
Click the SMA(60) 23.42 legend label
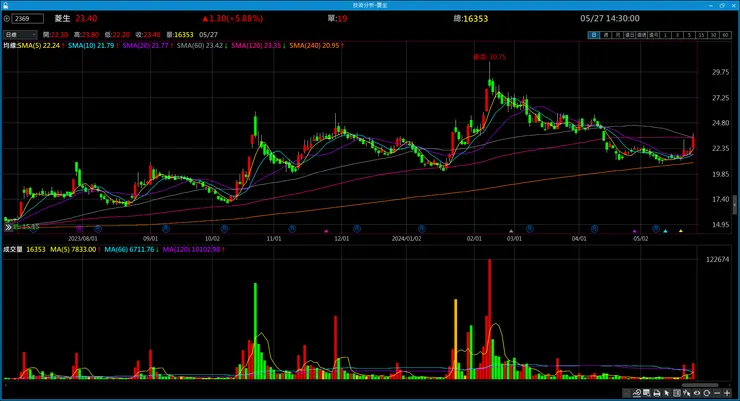tap(202, 45)
